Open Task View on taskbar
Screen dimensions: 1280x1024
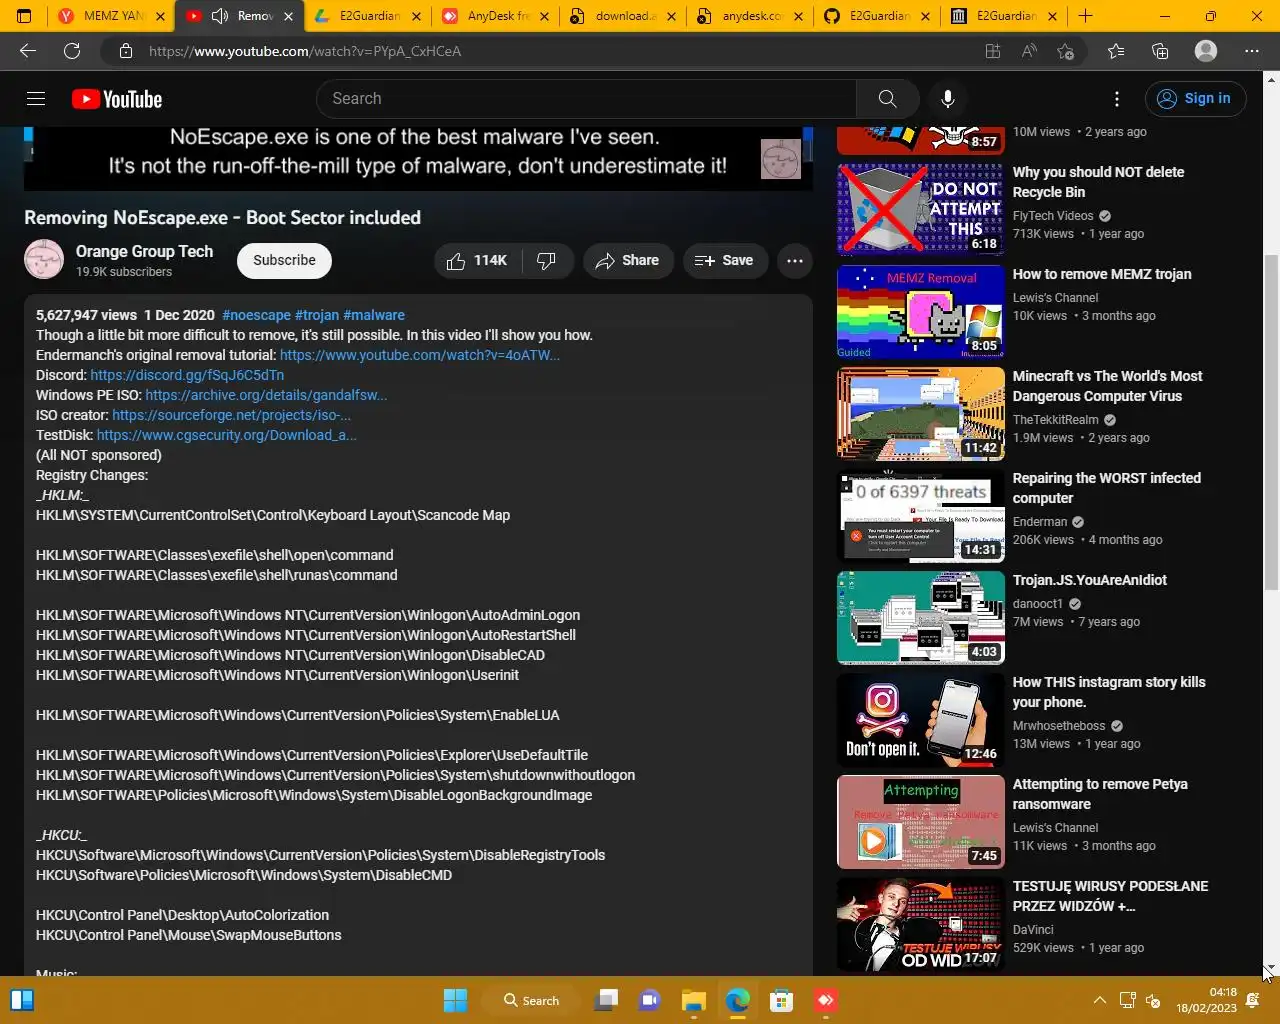pyautogui.click(x=606, y=1000)
